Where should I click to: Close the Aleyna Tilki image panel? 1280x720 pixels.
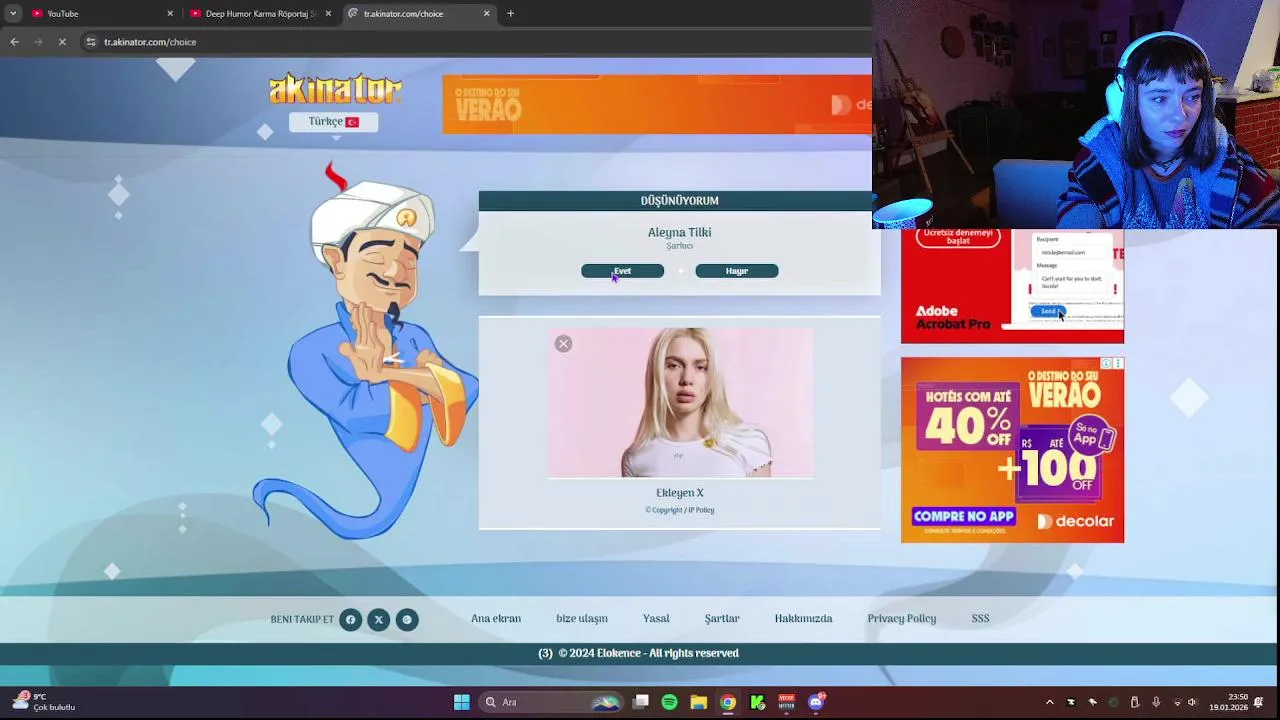click(x=564, y=344)
